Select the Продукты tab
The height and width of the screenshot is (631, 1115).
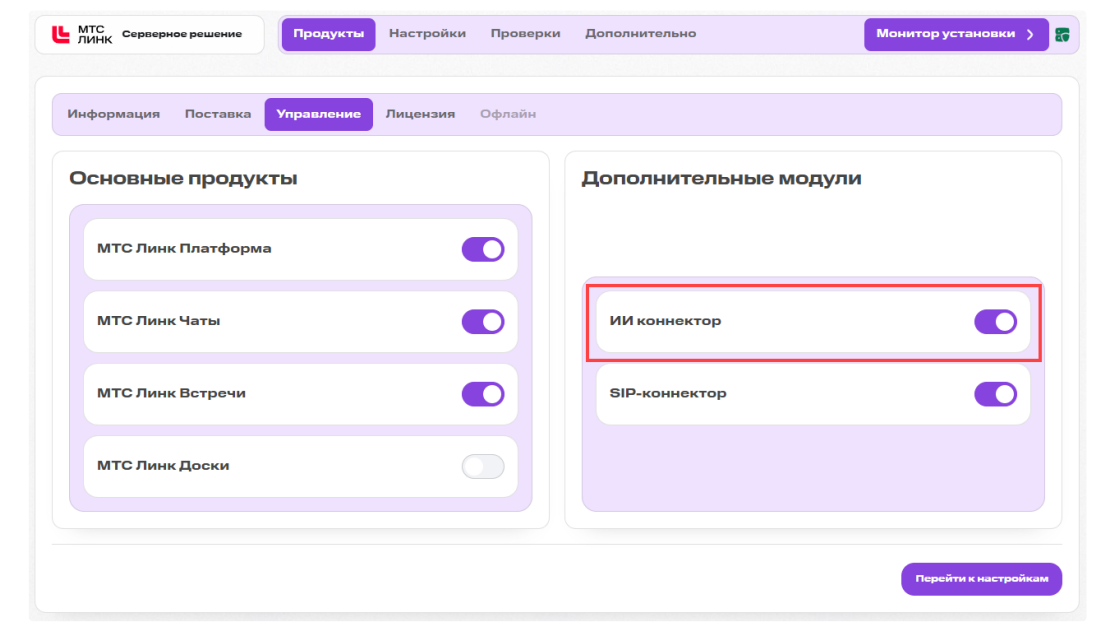point(329,34)
